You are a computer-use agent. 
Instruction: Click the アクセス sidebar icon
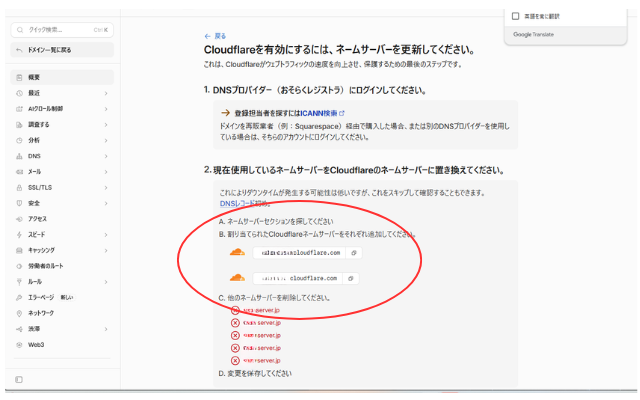pyautogui.click(x=19, y=219)
